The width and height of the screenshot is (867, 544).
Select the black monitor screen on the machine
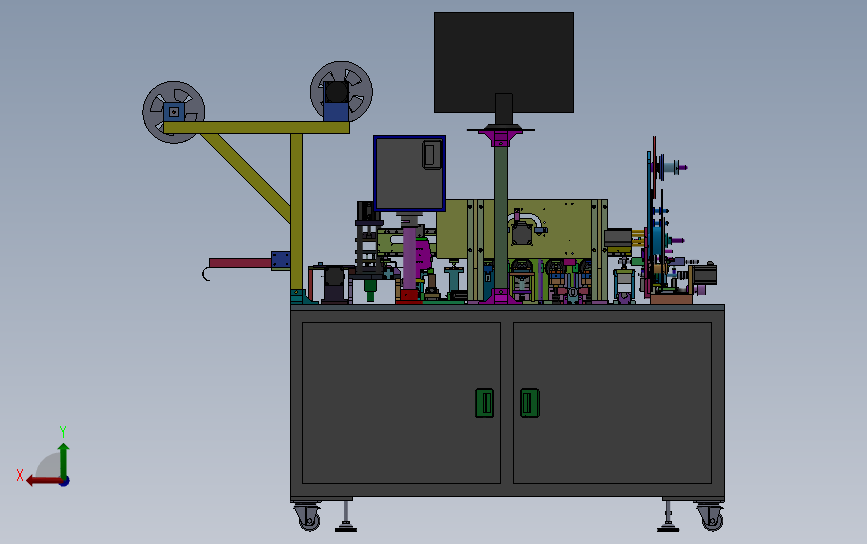[504, 62]
